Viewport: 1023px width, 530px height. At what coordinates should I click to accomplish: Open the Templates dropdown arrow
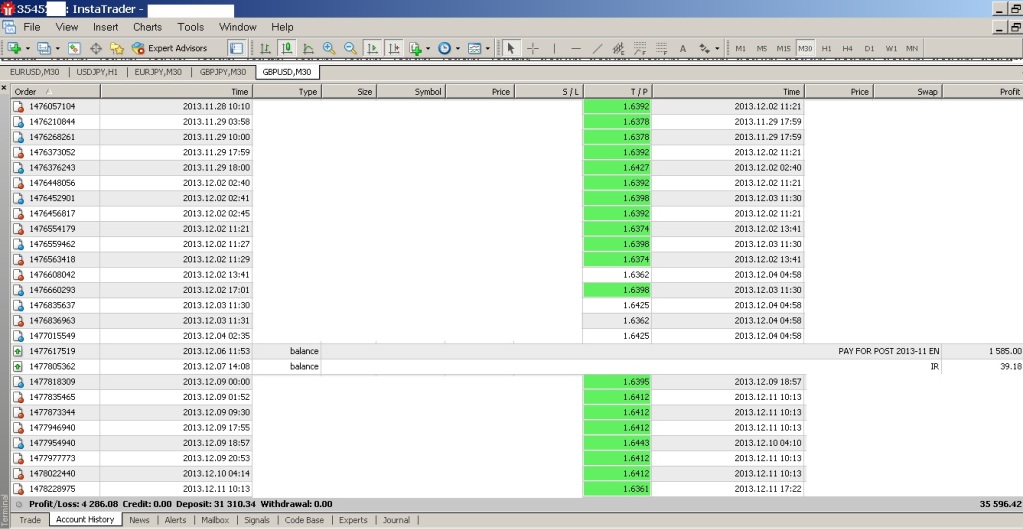click(488, 48)
